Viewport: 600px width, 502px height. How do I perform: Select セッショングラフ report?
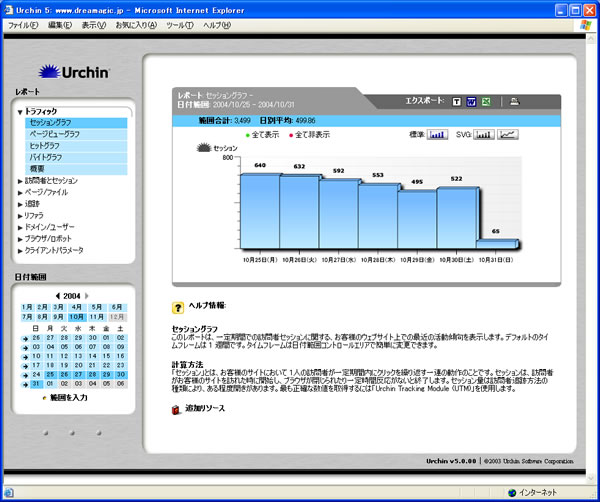(x=76, y=123)
